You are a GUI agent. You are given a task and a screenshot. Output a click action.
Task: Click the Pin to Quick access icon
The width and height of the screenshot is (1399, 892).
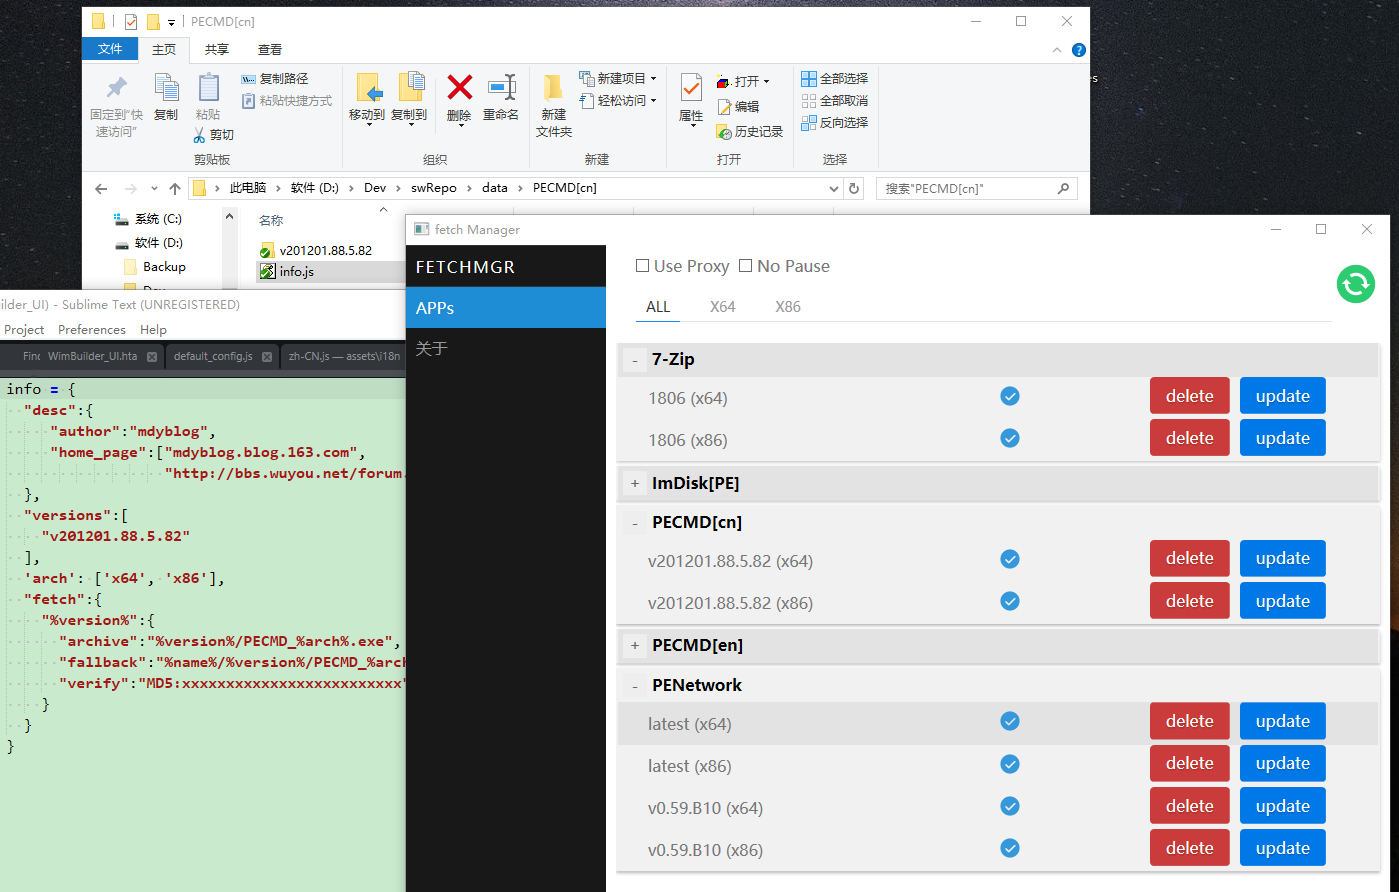coord(117,87)
